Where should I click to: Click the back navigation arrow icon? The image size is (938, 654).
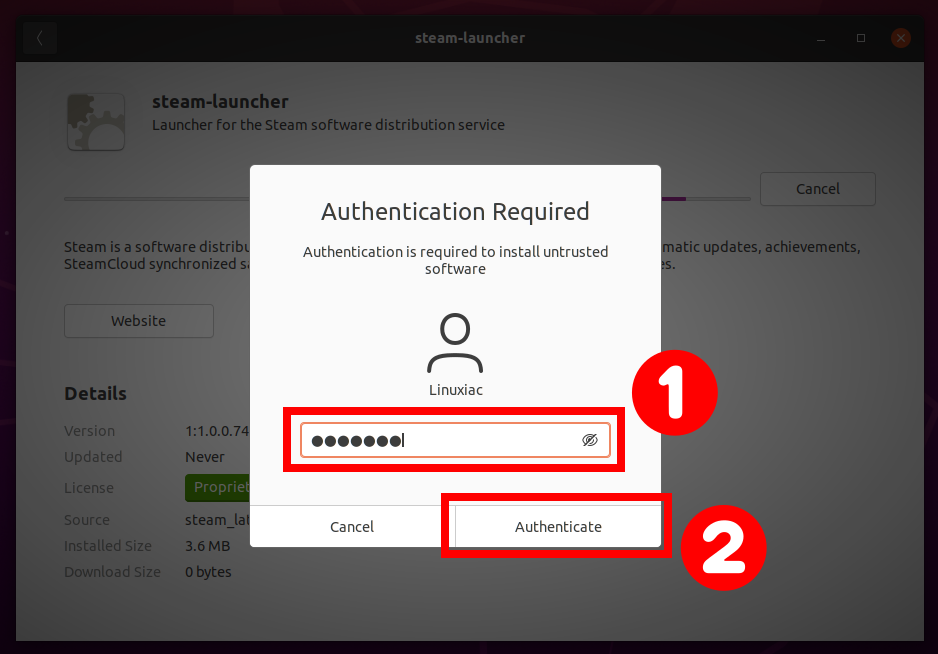pyautogui.click(x=39, y=37)
